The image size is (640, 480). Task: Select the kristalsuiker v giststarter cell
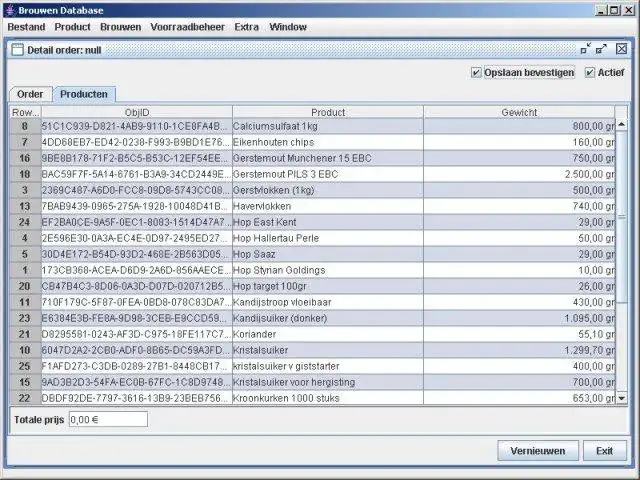[328, 366]
